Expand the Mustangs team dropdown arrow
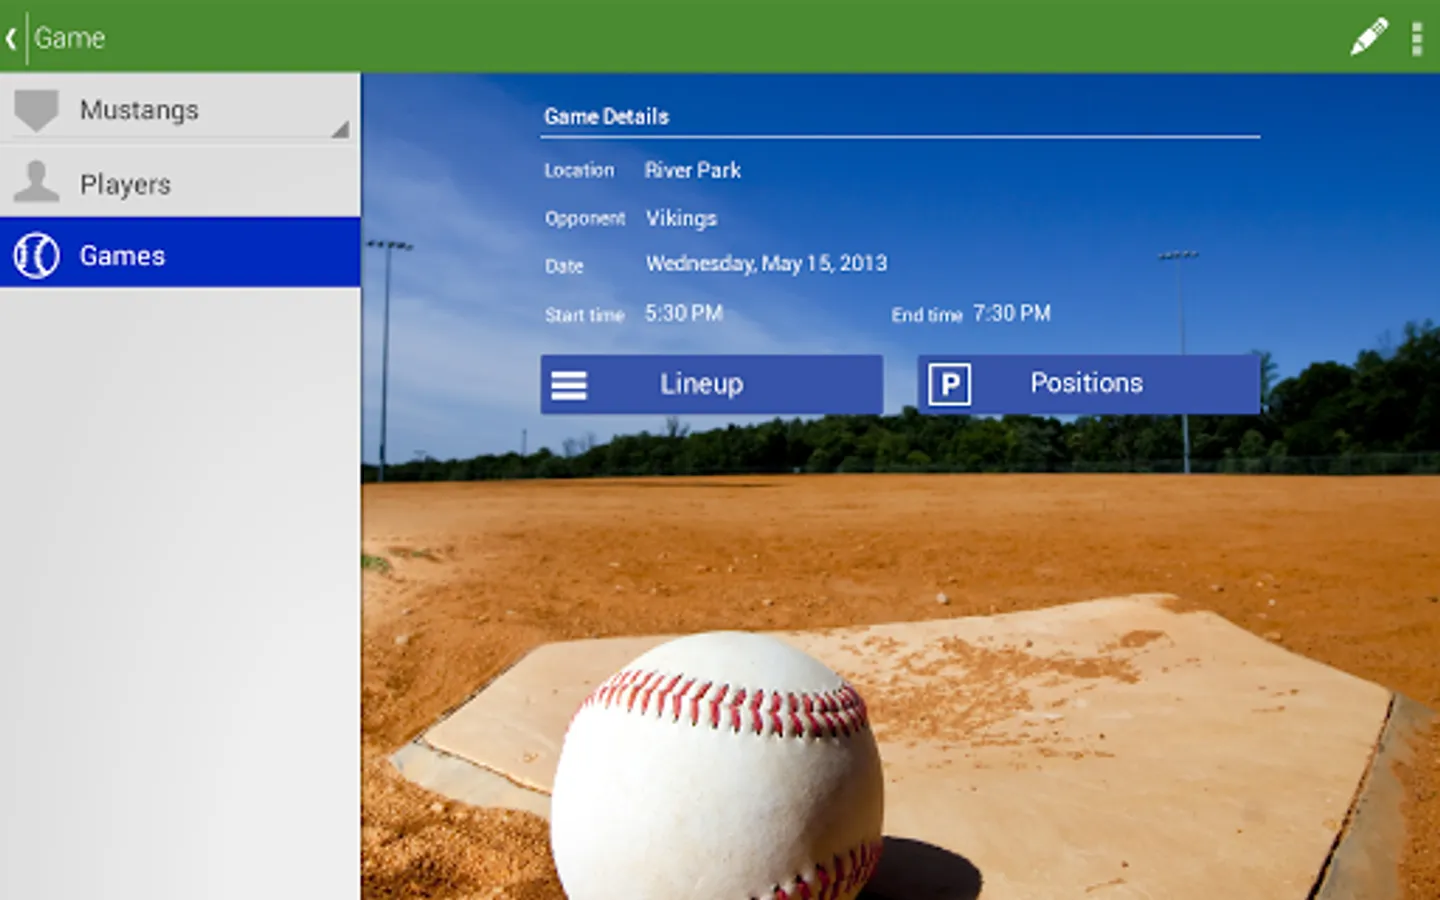The height and width of the screenshot is (900, 1440). tap(340, 129)
